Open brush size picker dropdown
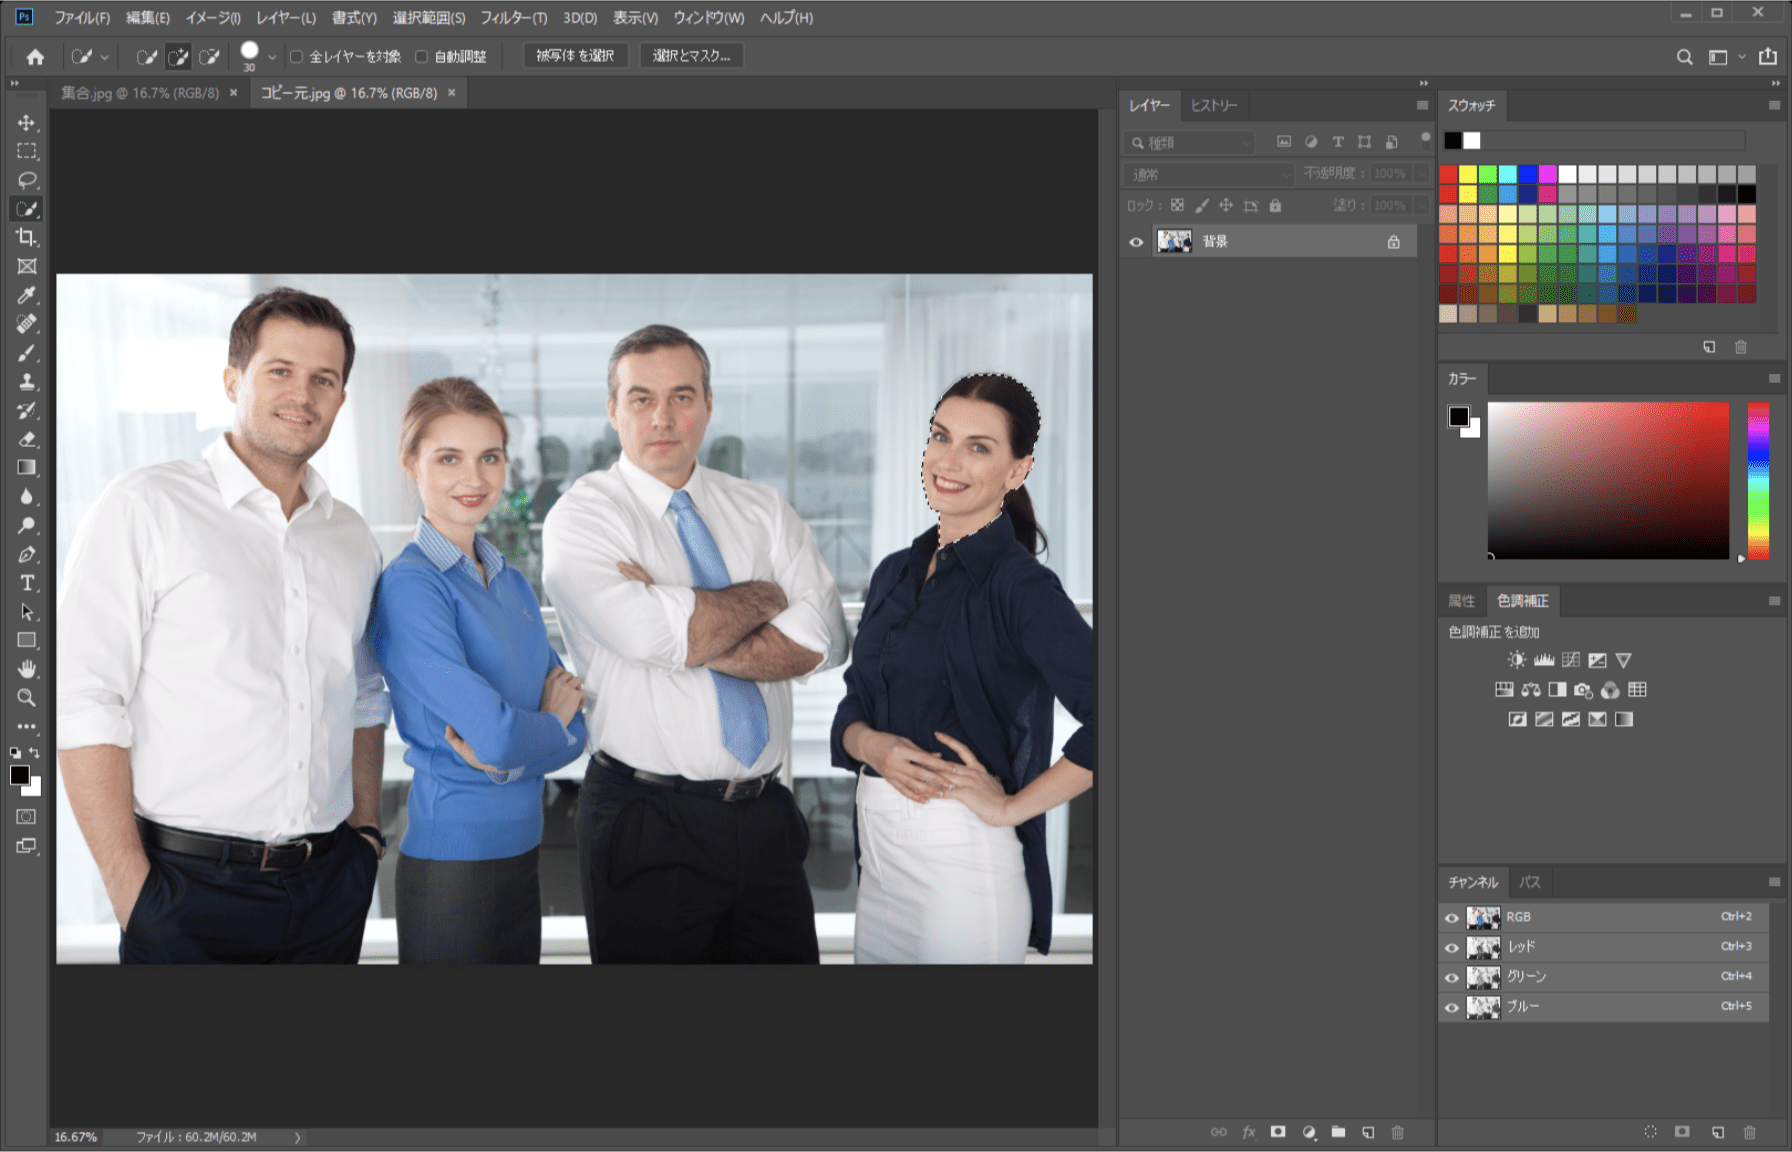The width and height of the screenshot is (1792, 1152). [x=272, y=57]
